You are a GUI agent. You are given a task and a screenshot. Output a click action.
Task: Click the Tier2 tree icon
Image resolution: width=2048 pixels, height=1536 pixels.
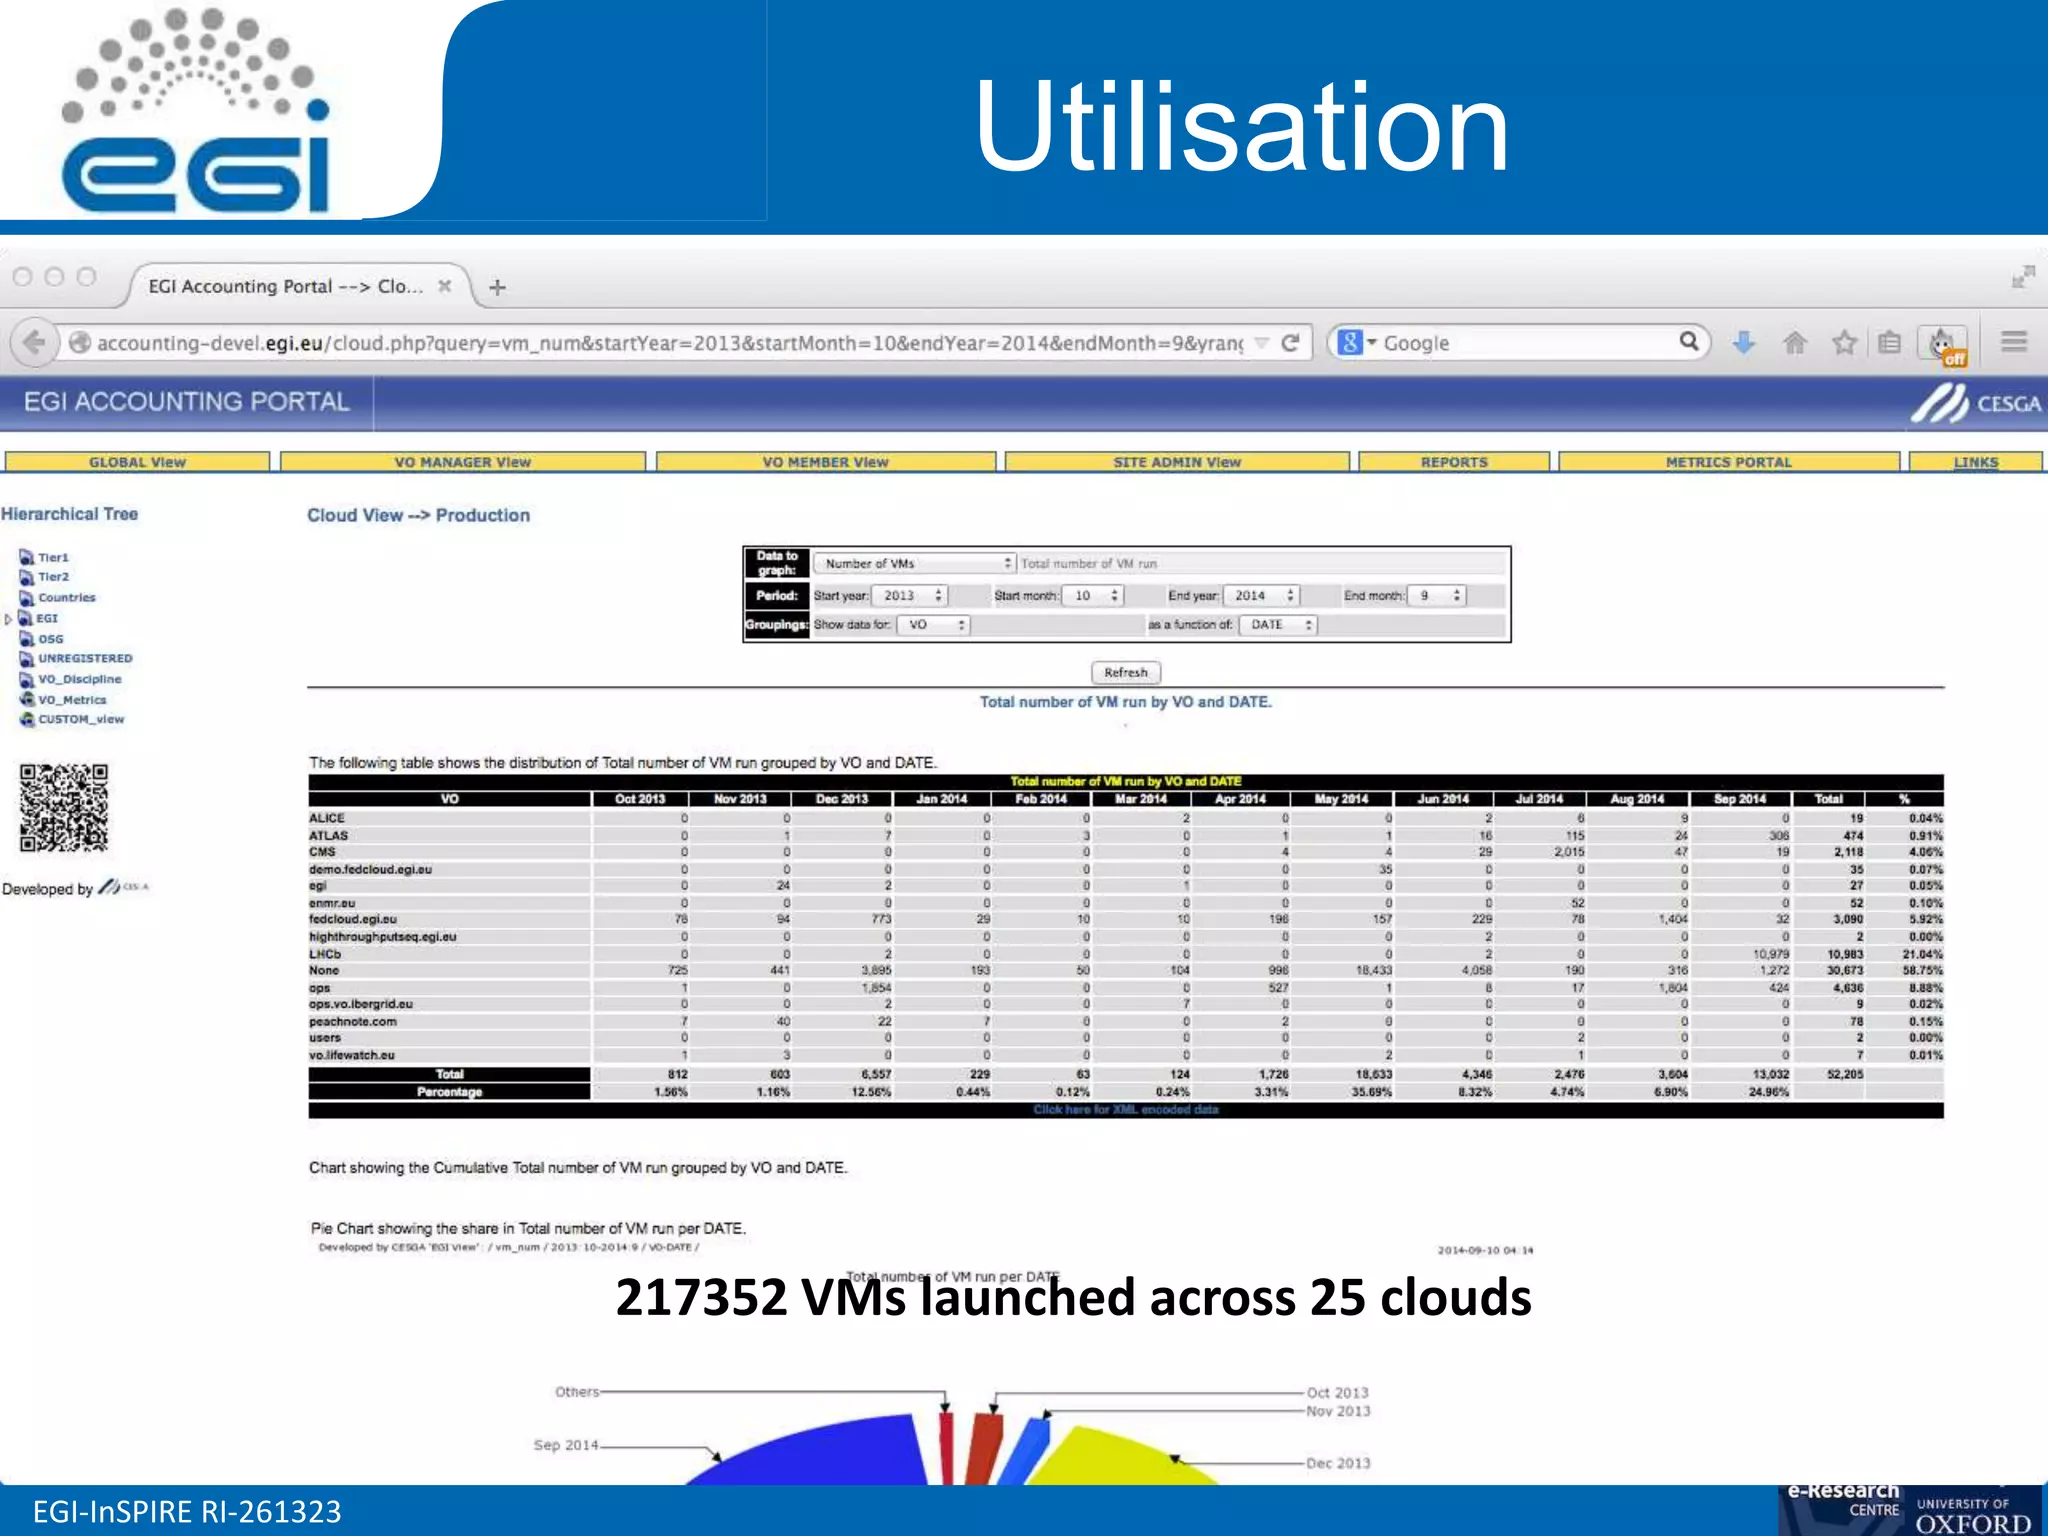(27, 577)
